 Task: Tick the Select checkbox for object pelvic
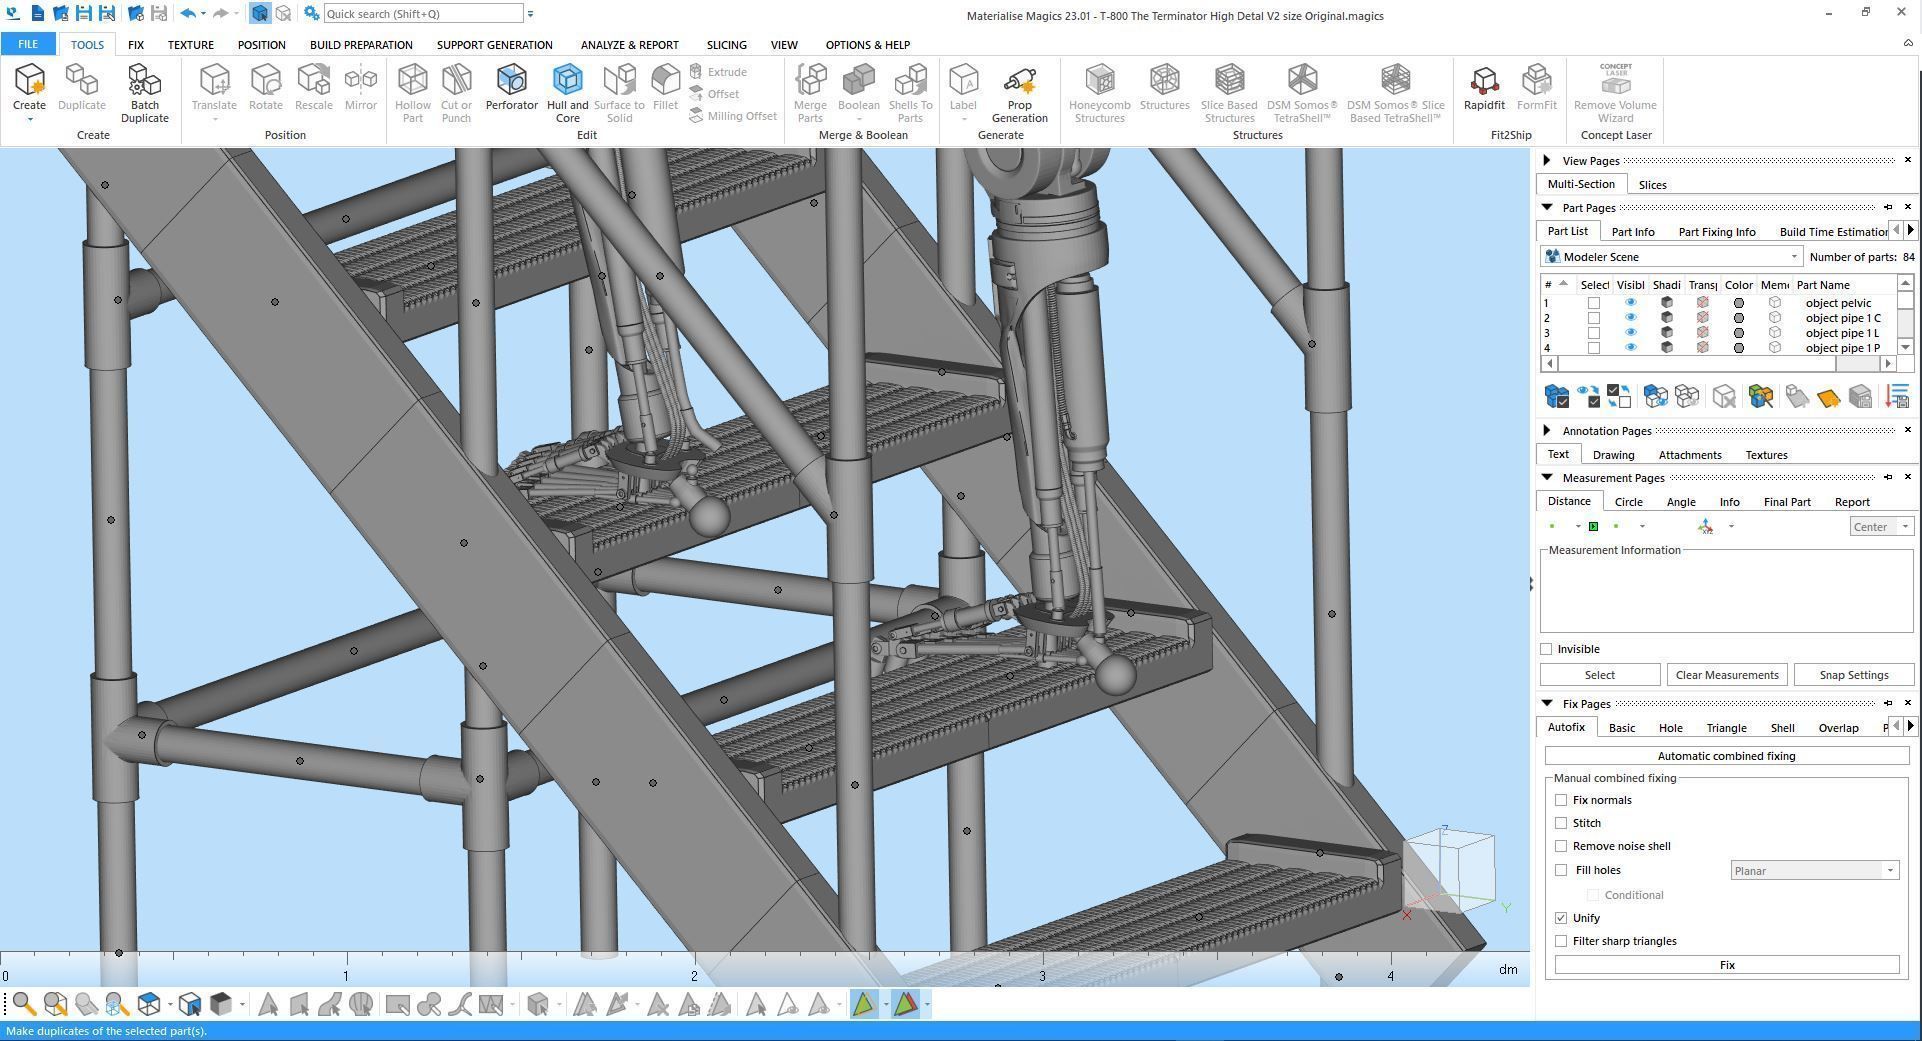pyautogui.click(x=1594, y=303)
